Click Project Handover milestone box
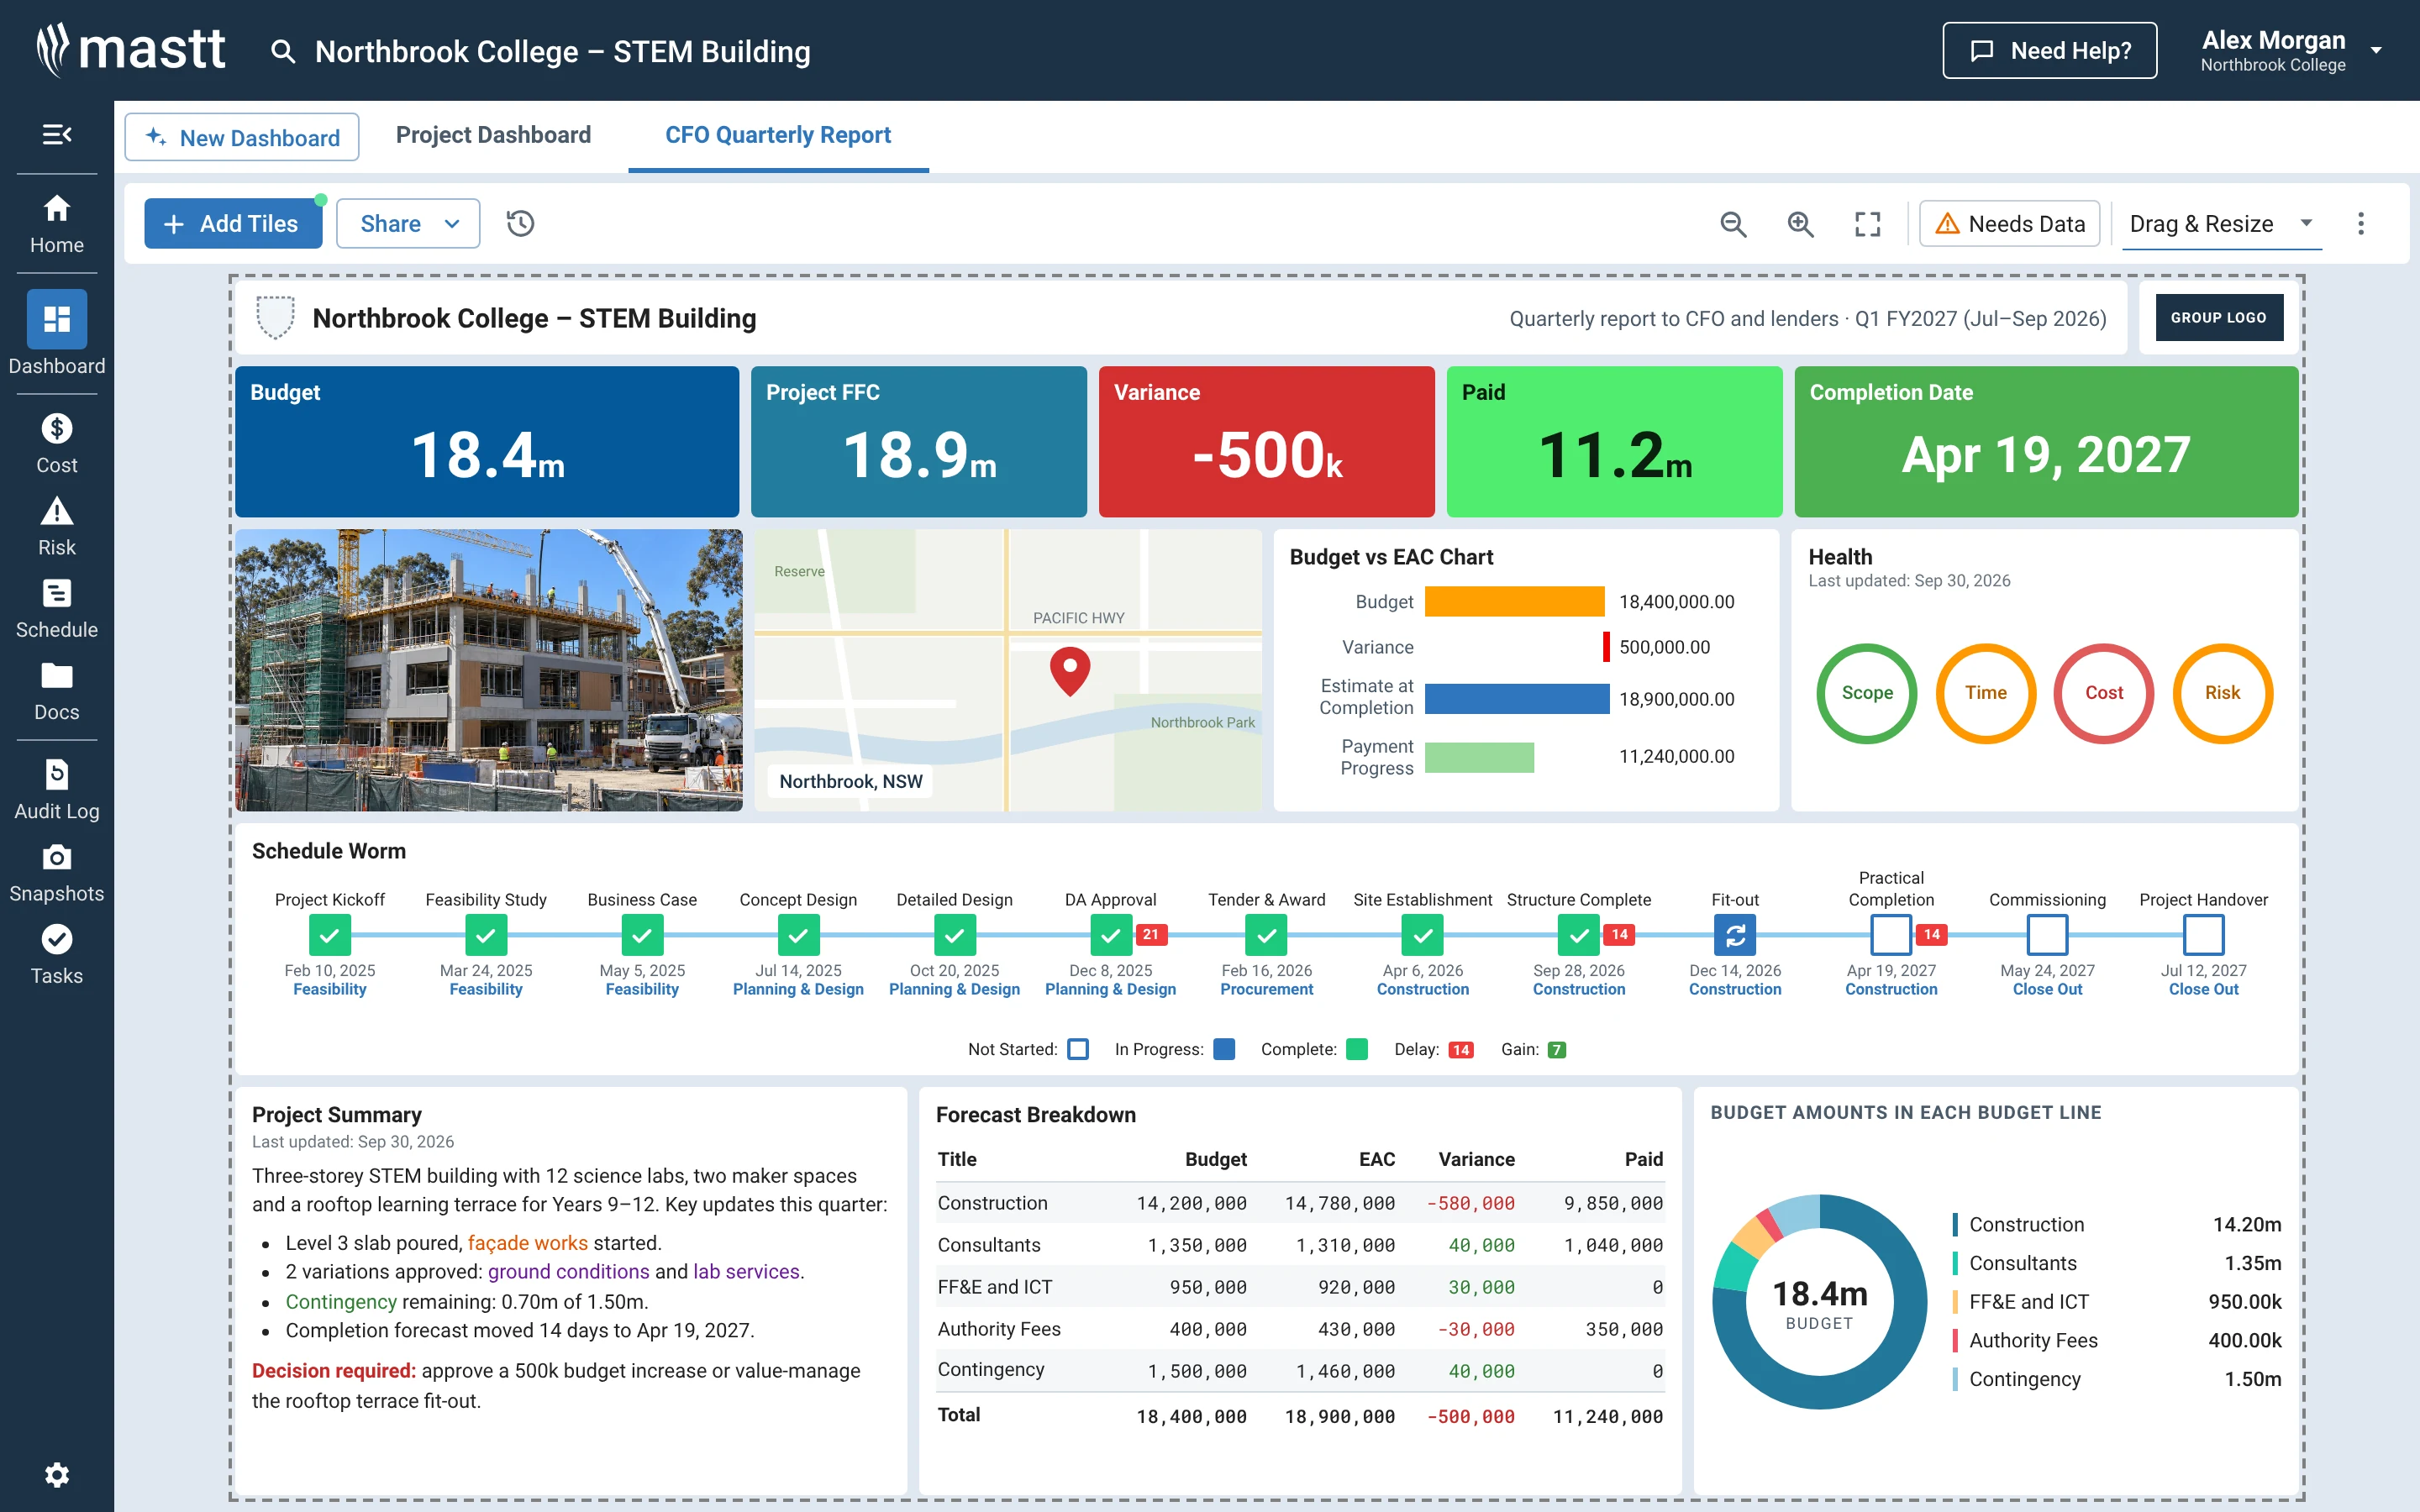This screenshot has width=2420, height=1512. pos(2203,935)
